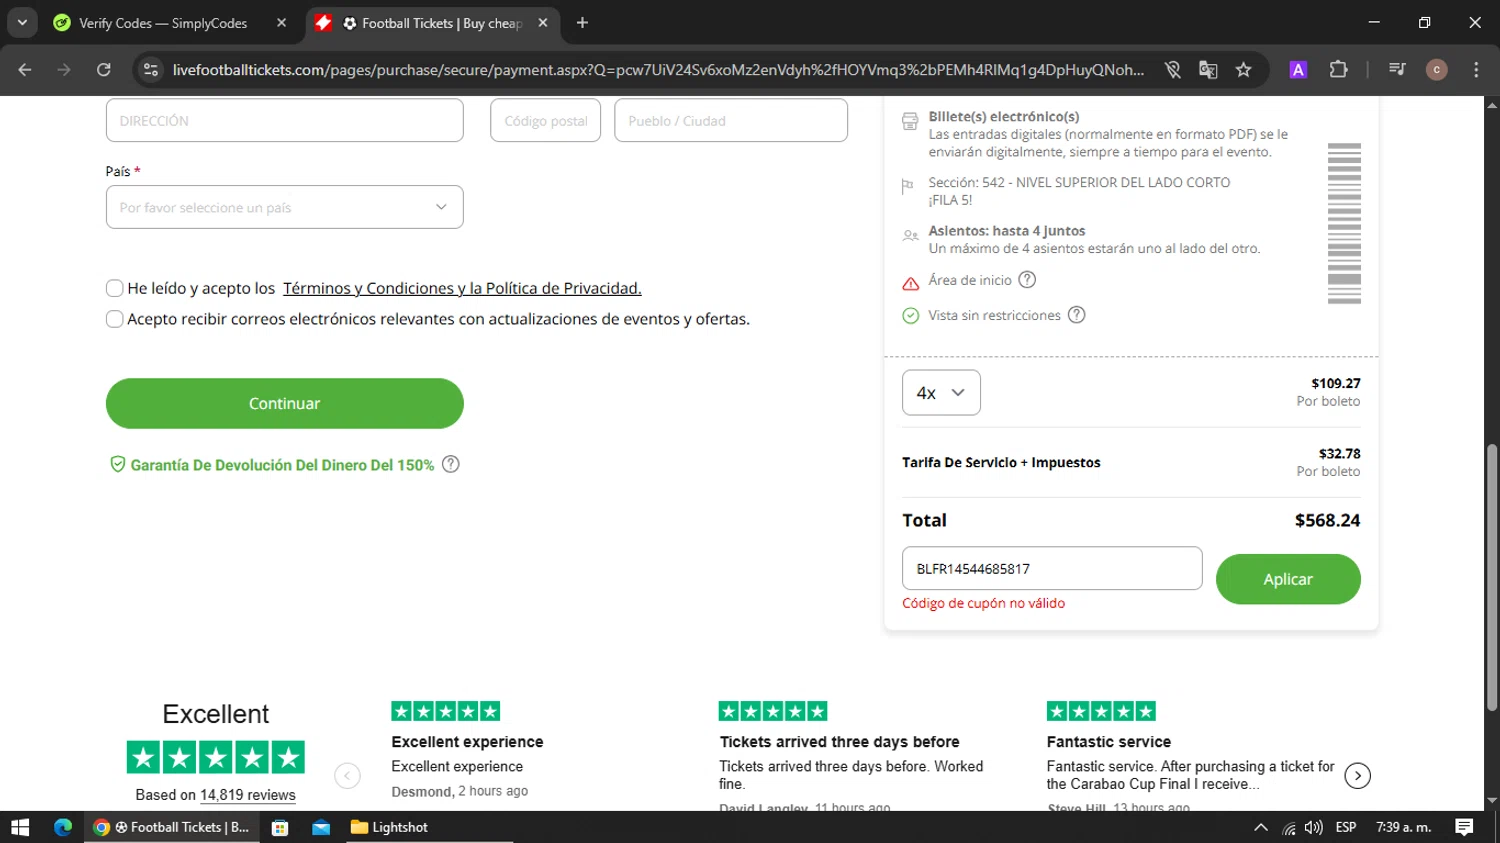Click the green checkmark Vista sin restricciones icon
Viewport: 1500px width, 843px height.
(910, 316)
